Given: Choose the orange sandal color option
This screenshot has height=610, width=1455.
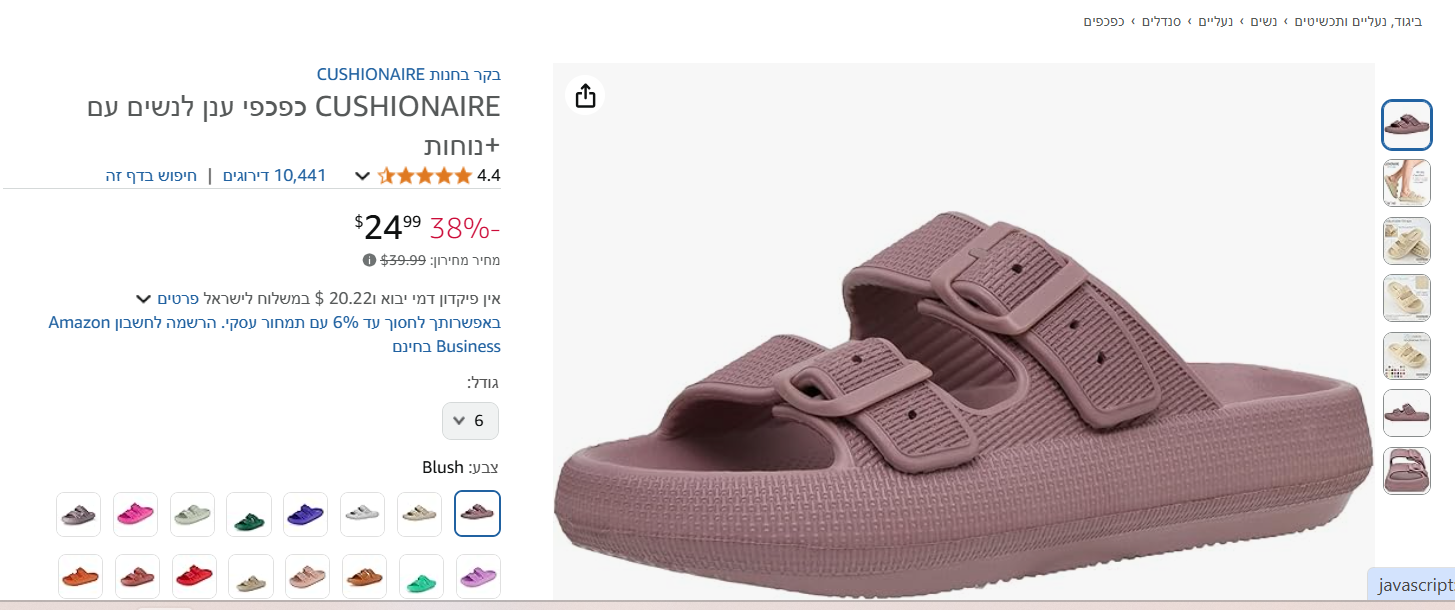Looking at the screenshot, I should coord(79,576).
